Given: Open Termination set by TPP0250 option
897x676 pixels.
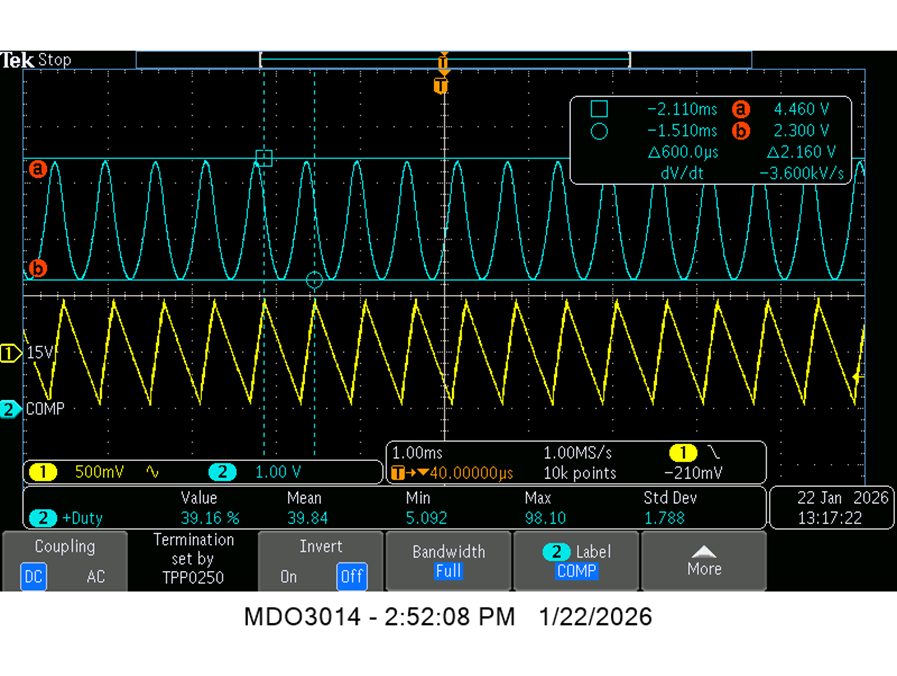Looking at the screenshot, I should tap(193, 559).
